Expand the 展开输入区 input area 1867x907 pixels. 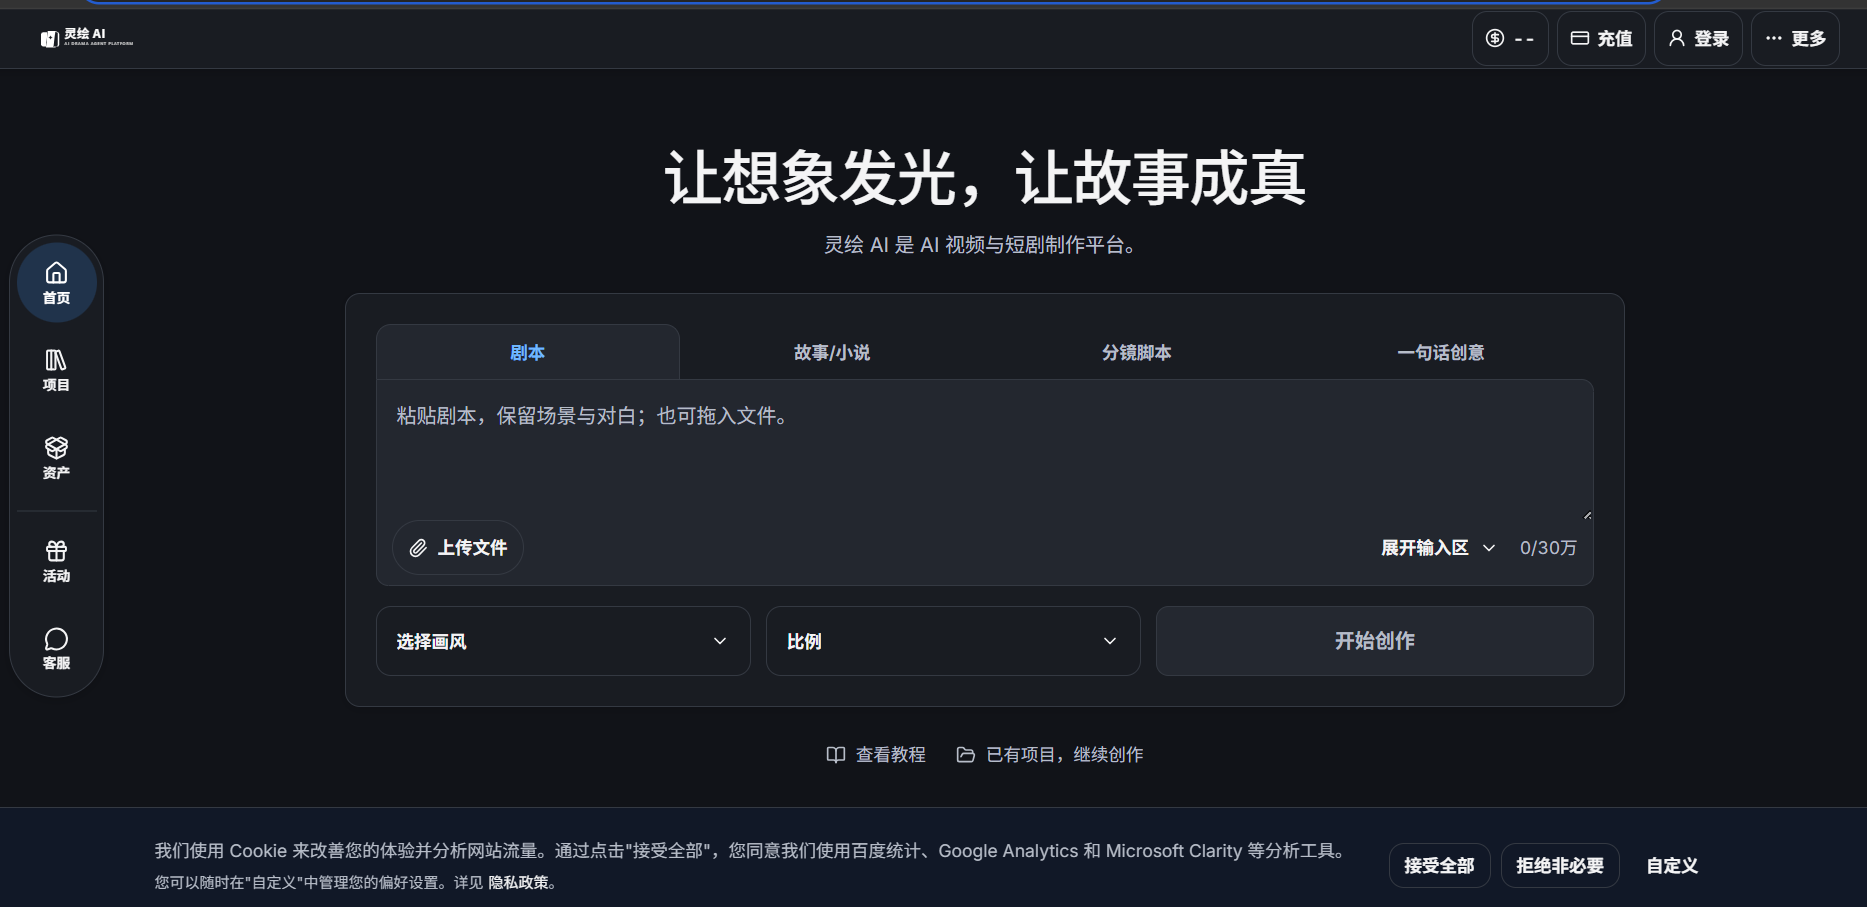point(1438,548)
